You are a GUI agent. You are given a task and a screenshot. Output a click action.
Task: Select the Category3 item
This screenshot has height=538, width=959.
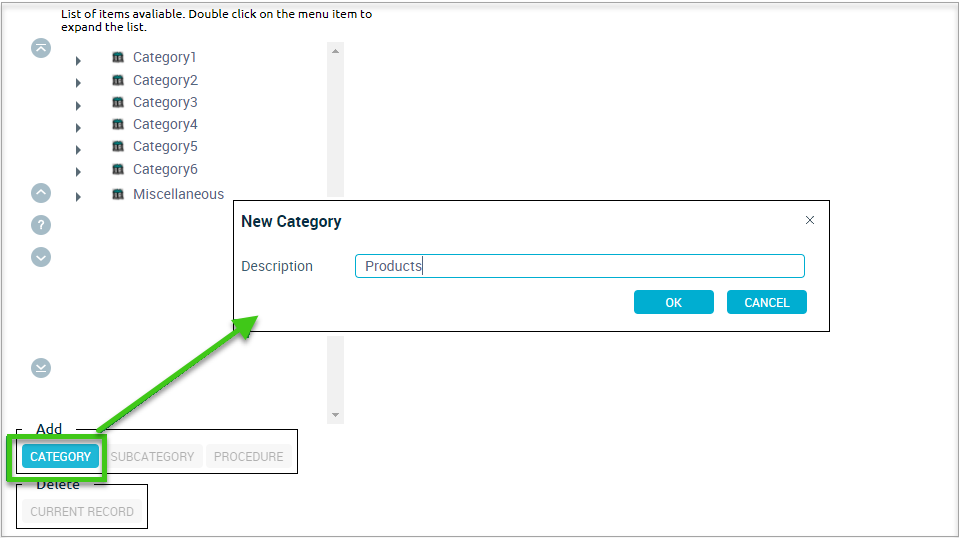coord(165,102)
